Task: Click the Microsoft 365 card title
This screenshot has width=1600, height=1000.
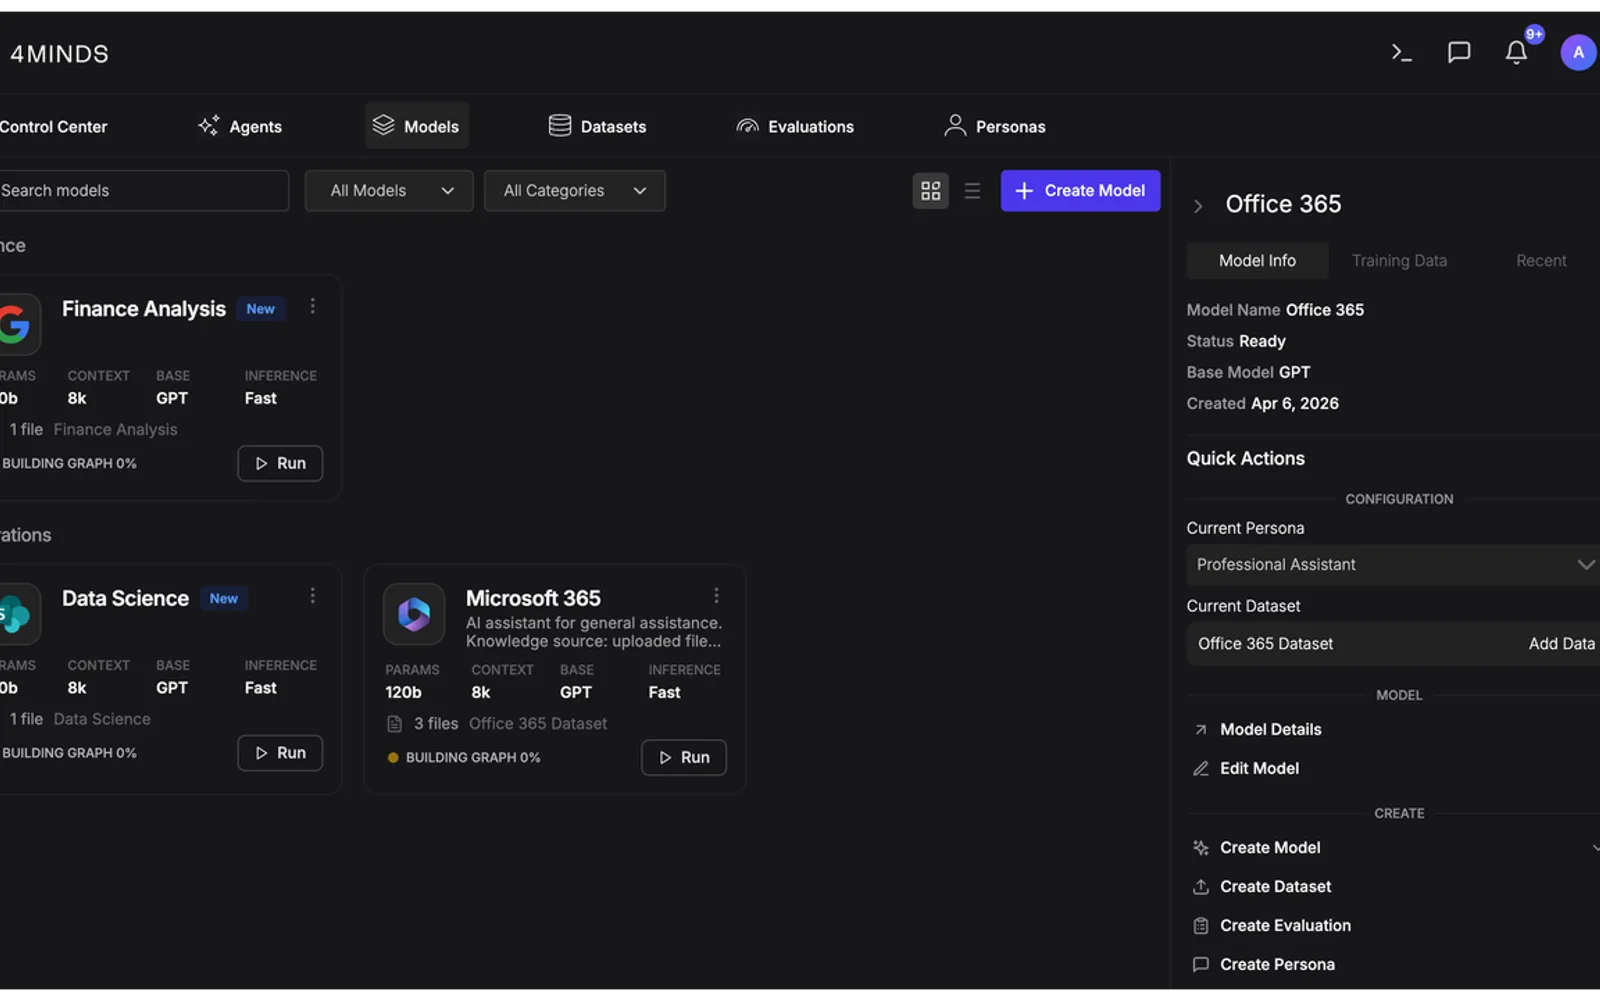Action: [533, 598]
